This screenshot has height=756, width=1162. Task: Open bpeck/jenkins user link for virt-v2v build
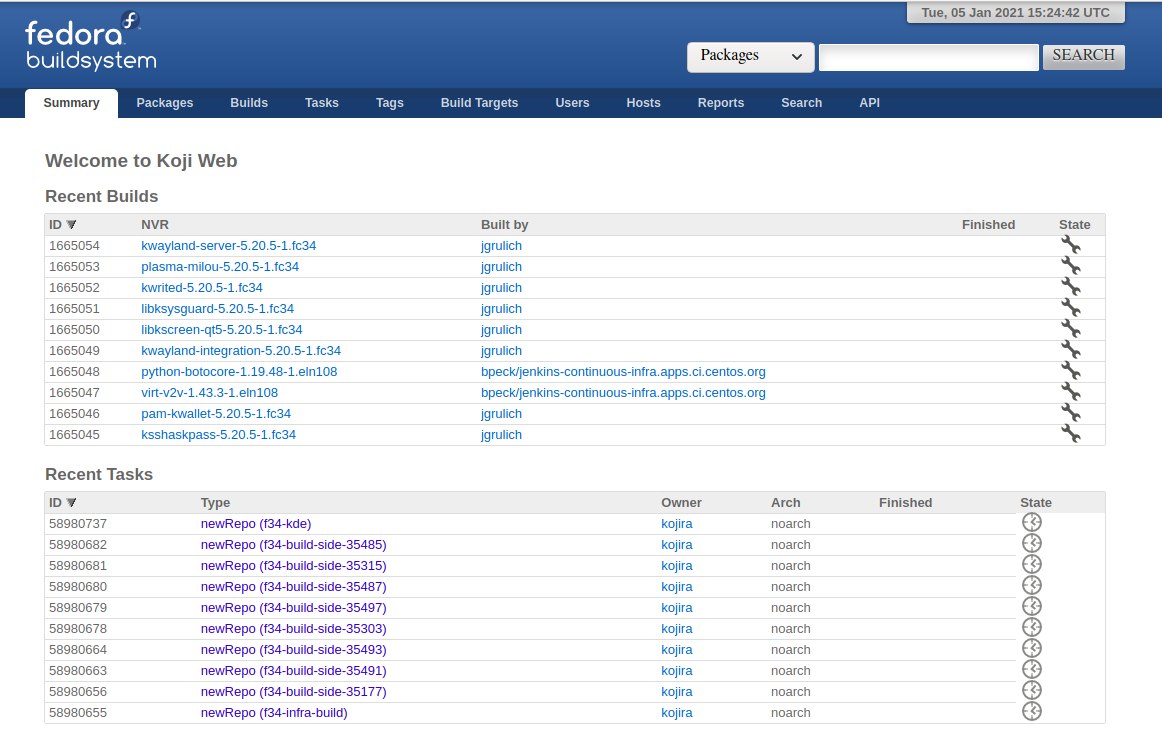(x=623, y=392)
